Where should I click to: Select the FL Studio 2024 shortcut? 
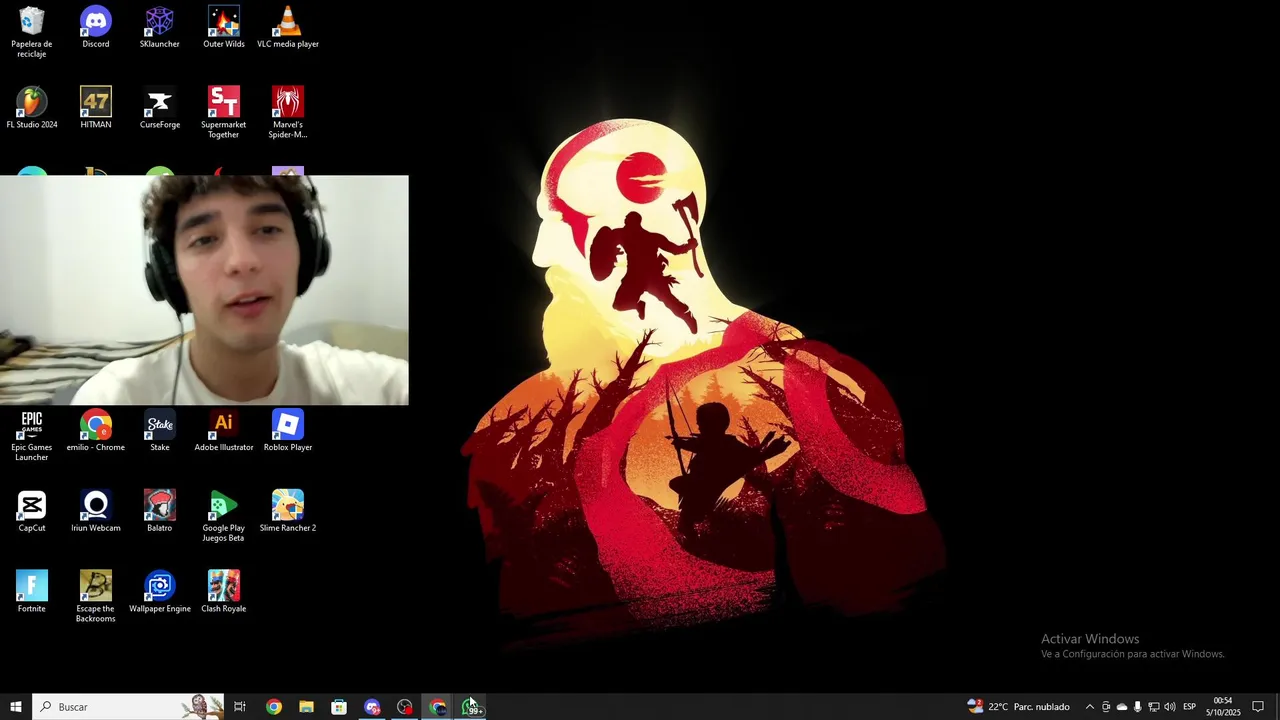(32, 108)
